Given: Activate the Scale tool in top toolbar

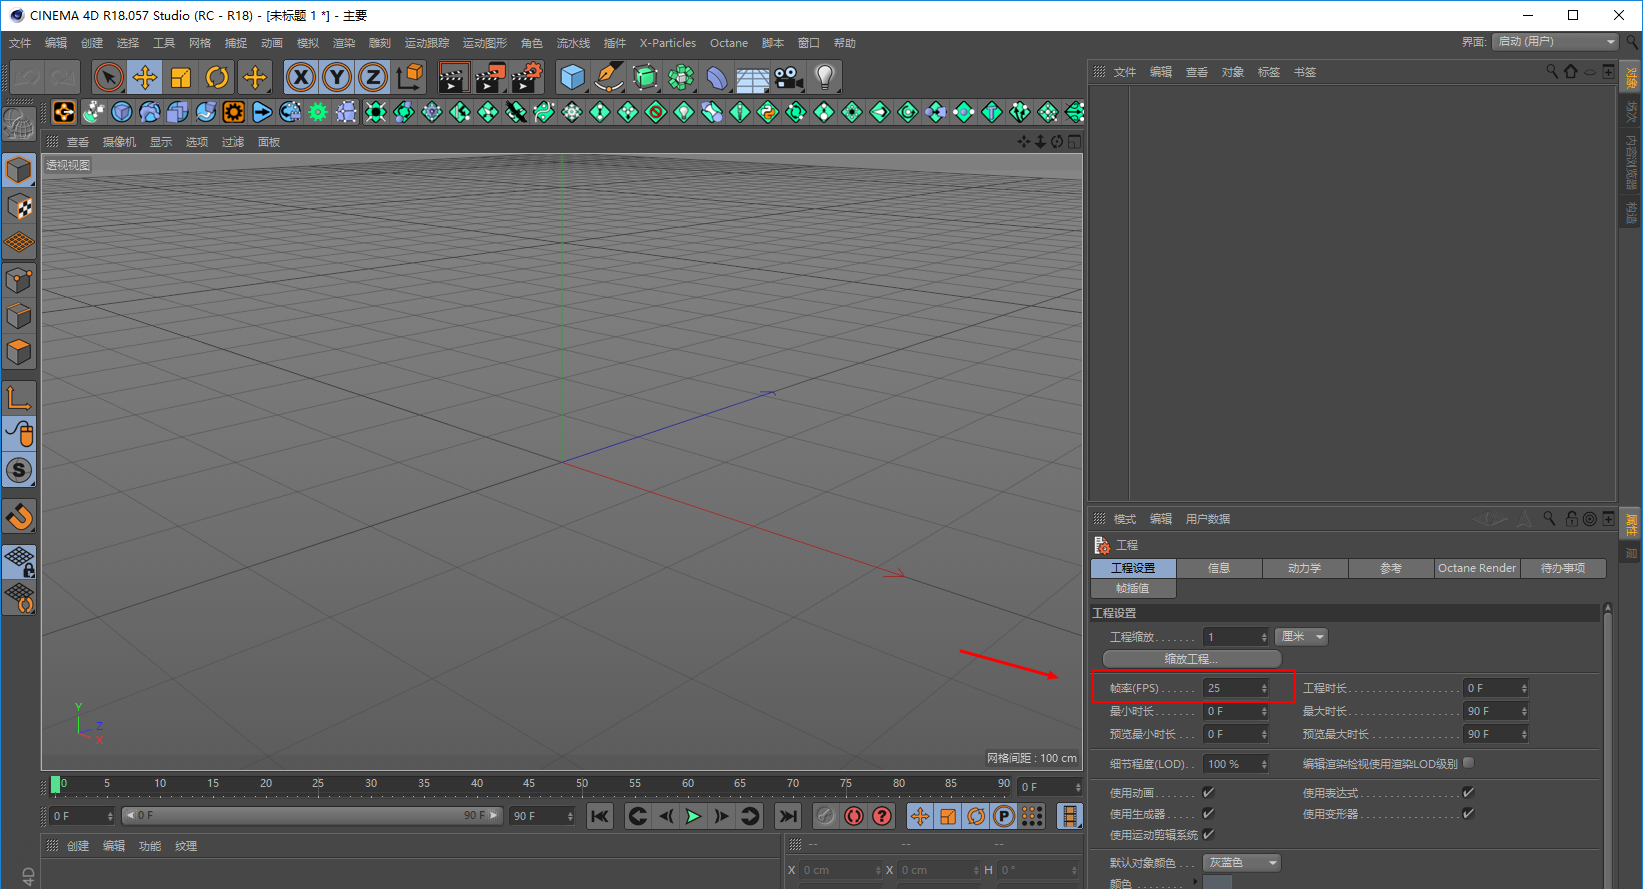Looking at the screenshot, I should (x=181, y=77).
